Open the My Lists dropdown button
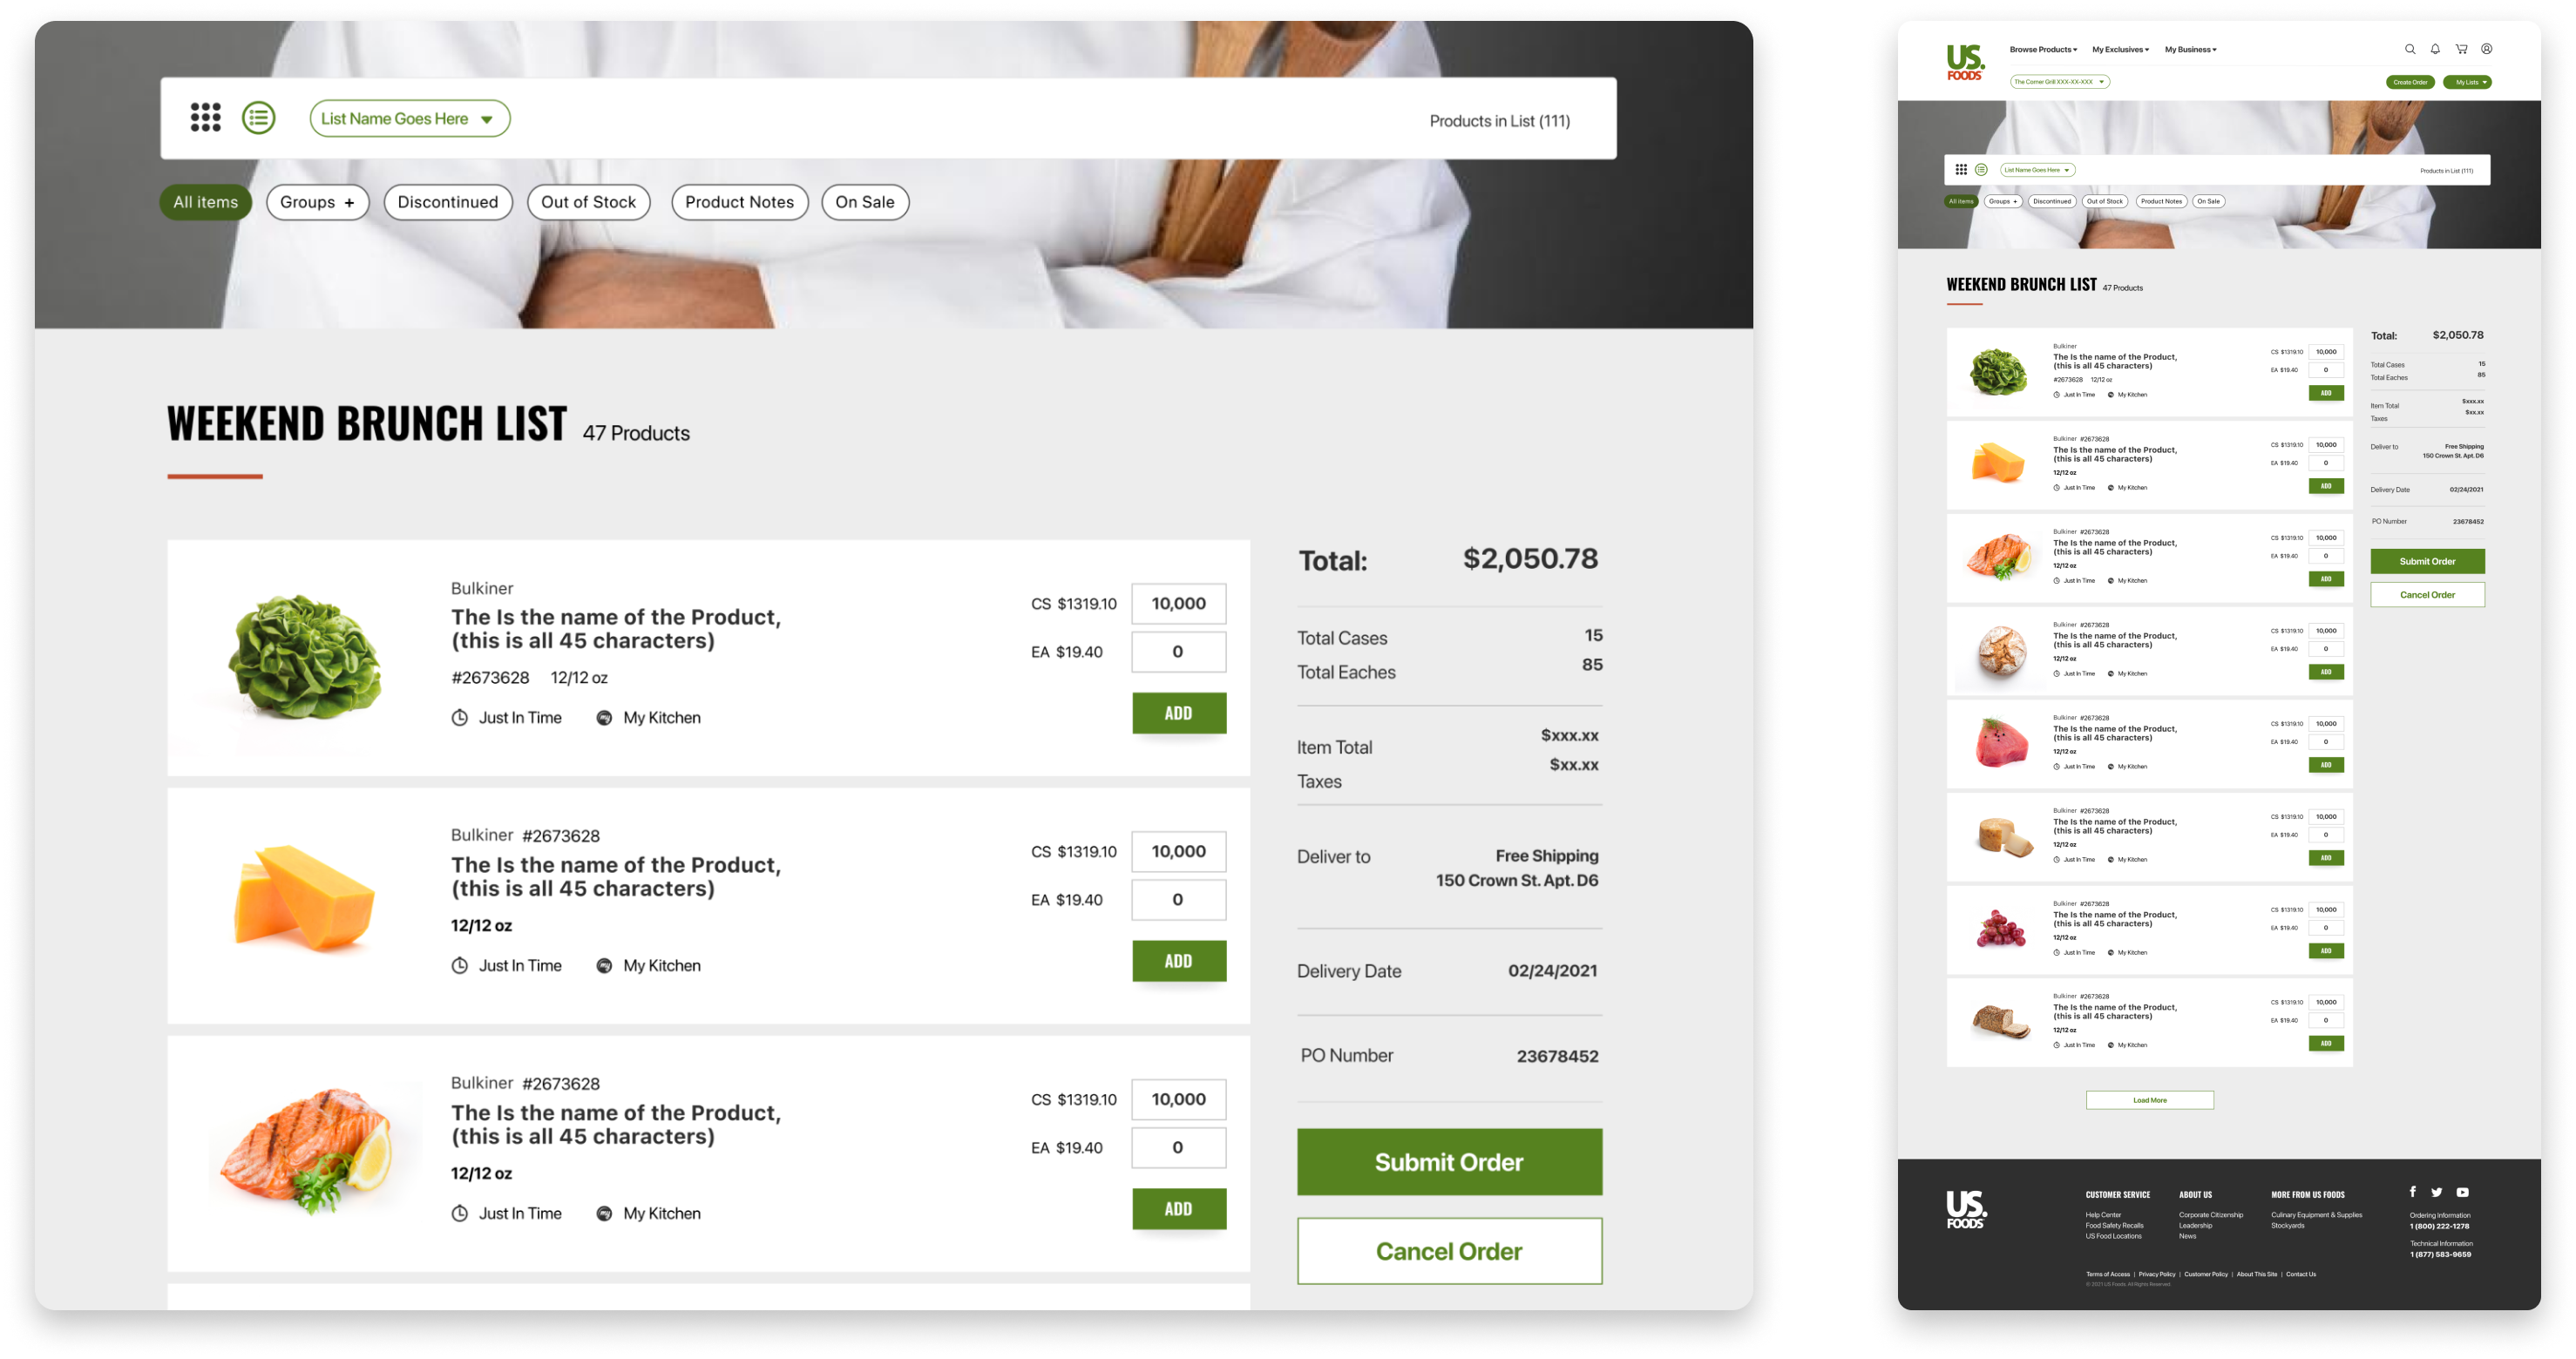 pos(2467,82)
